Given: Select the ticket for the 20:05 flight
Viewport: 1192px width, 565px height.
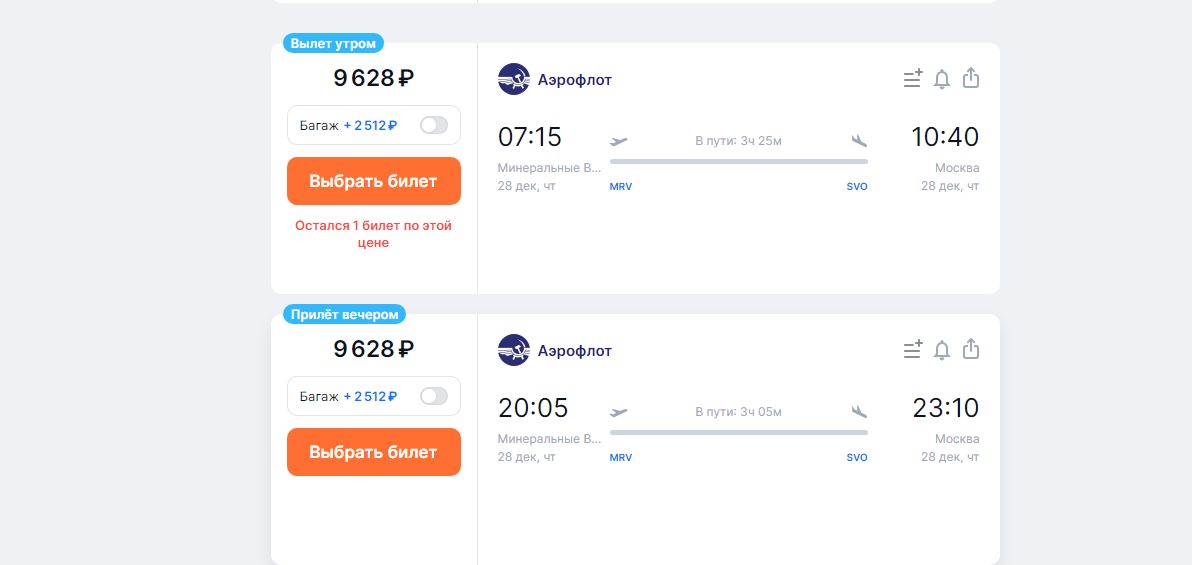Looking at the screenshot, I should (x=373, y=452).
